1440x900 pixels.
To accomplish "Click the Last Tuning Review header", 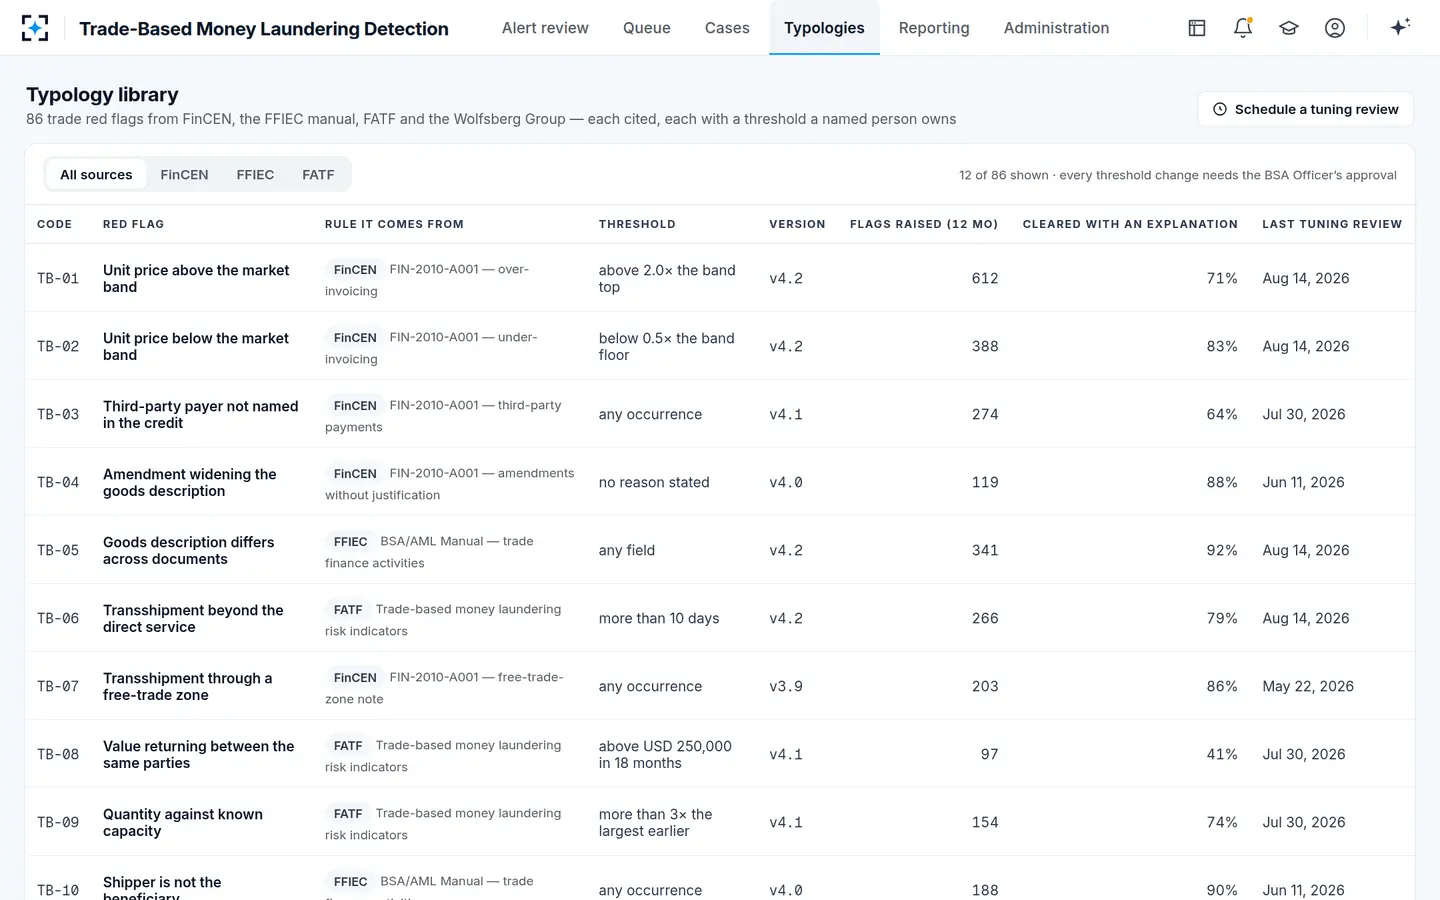I will (x=1332, y=224).
